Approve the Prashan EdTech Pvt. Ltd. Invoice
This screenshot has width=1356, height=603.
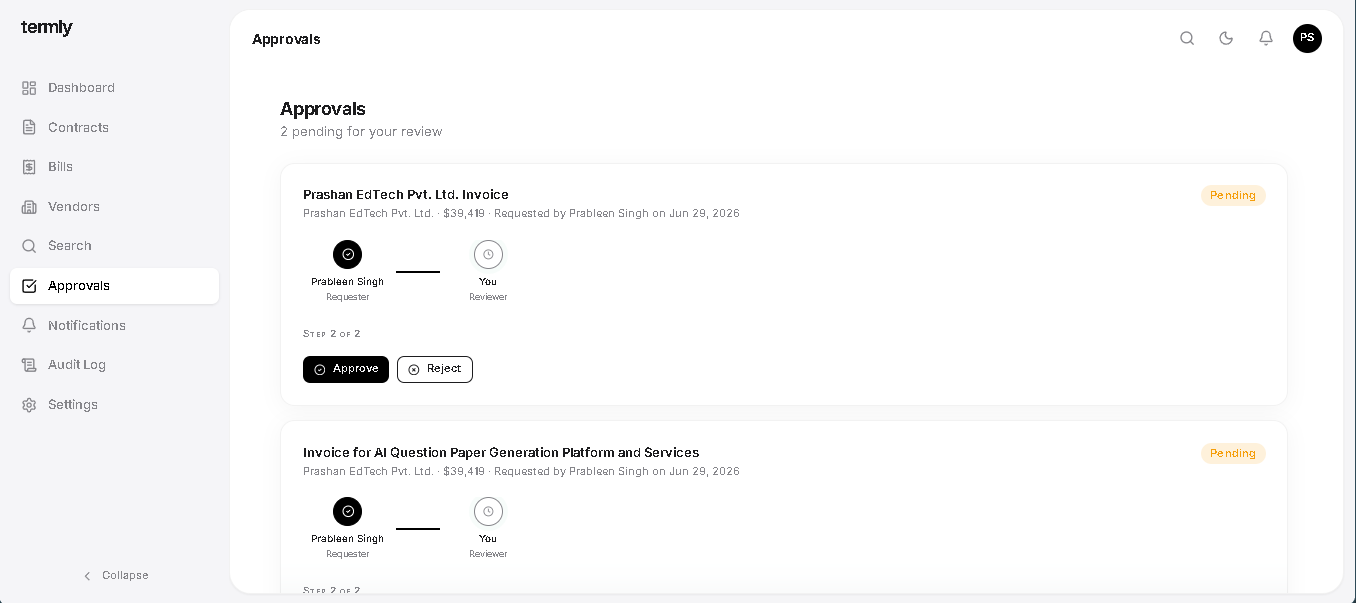346,369
